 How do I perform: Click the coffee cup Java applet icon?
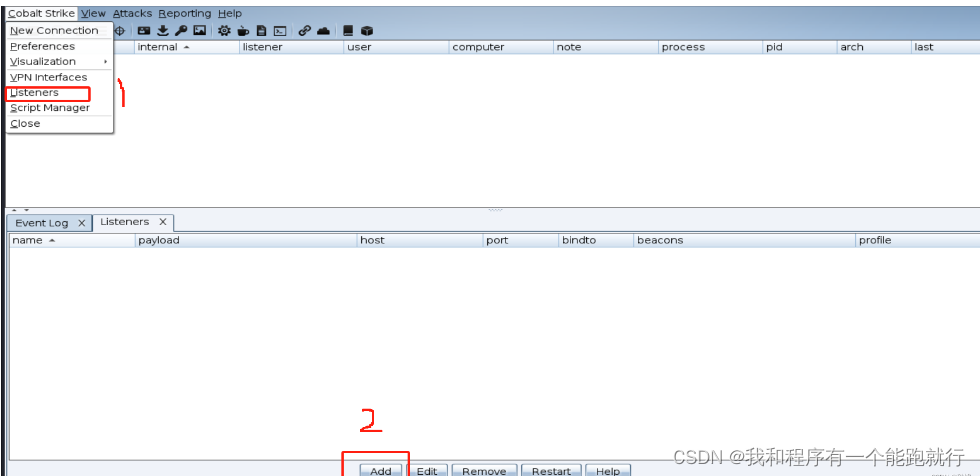tap(243, 30)
